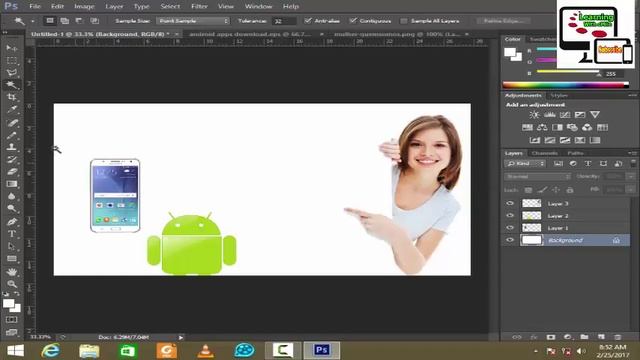Select the History Brush tool

11,159
